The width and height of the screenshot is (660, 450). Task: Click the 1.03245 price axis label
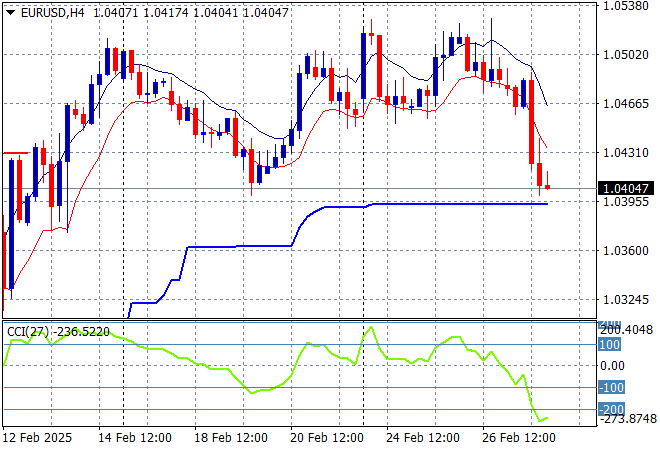click(625, 299)
